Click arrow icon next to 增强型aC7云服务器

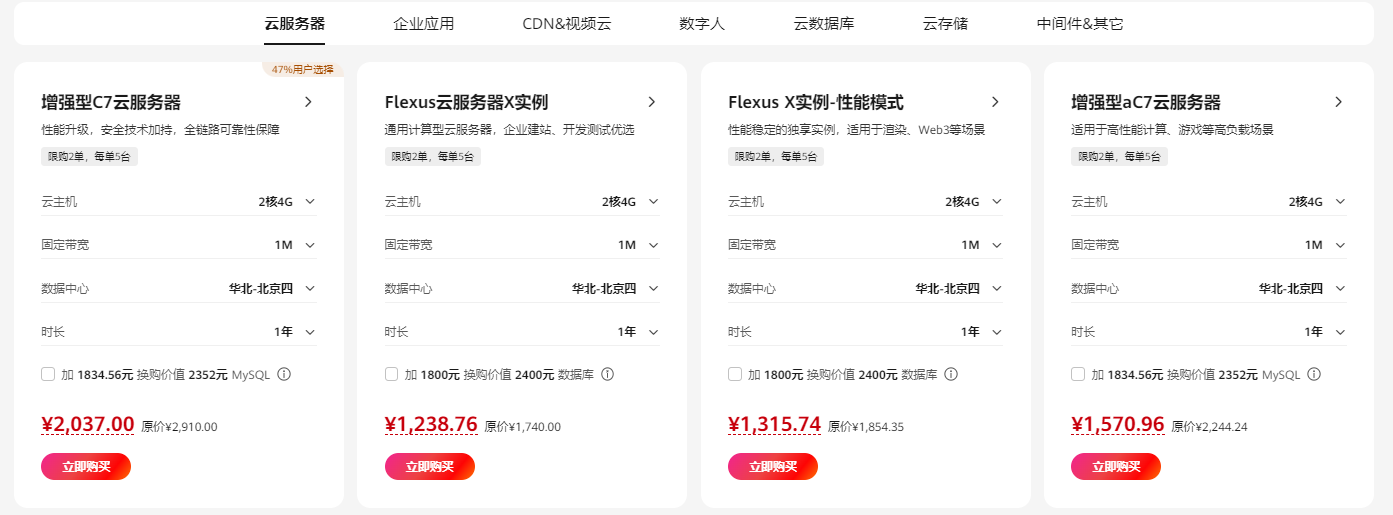pos(1338,102)
